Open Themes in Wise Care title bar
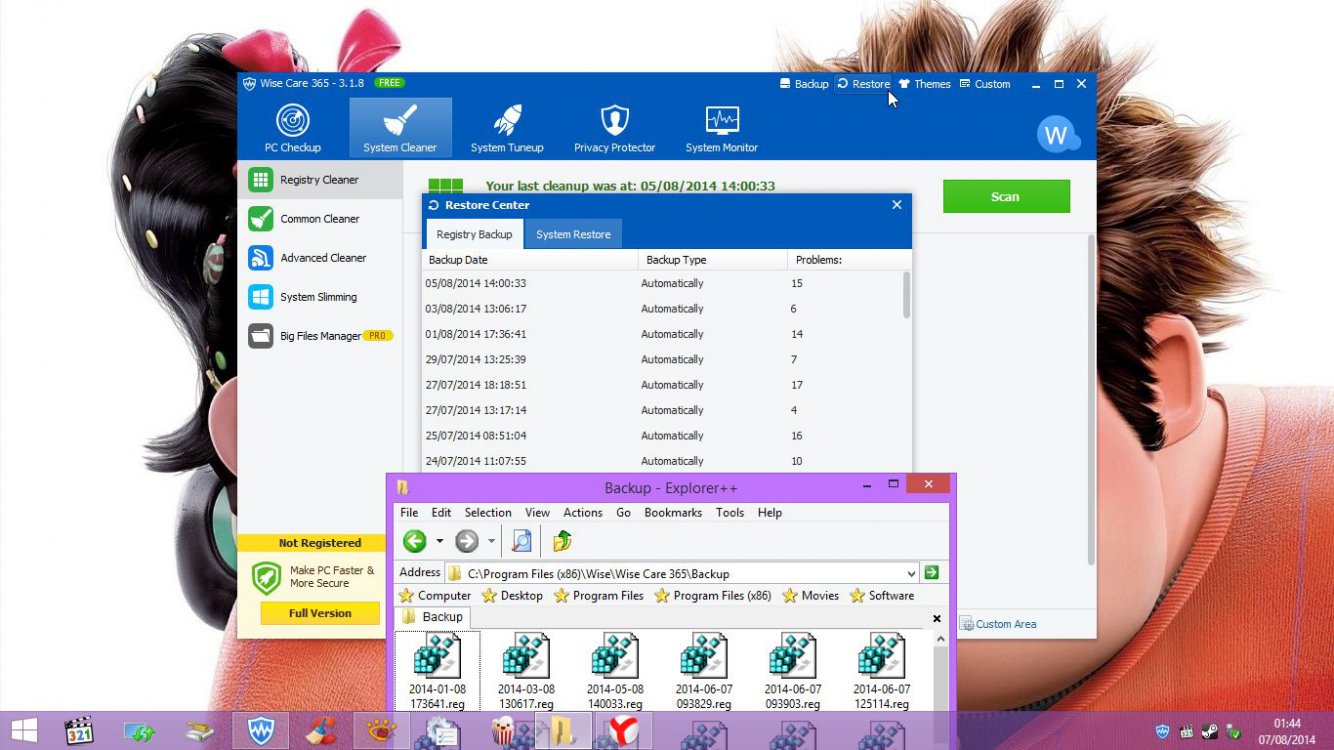Viewport: 1334px width, 750px height. click(x=924, y=84)
